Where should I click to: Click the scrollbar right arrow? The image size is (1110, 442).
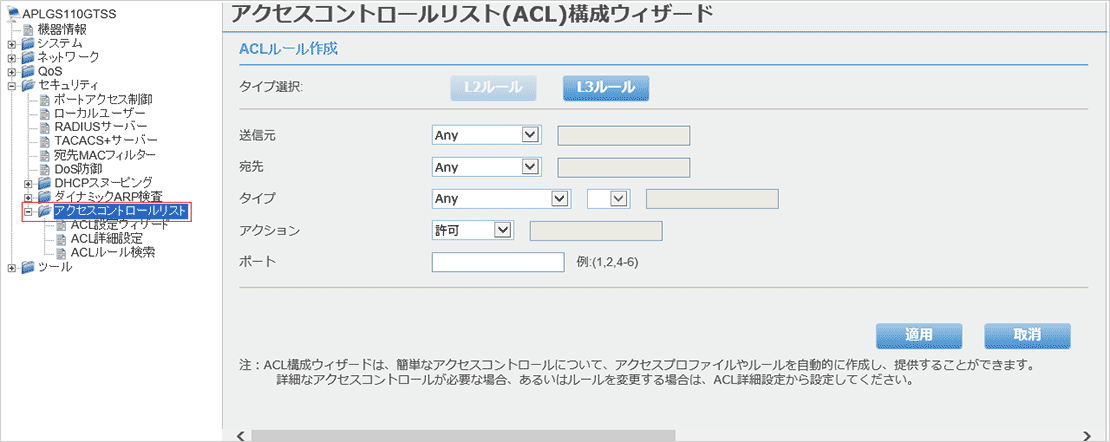click(x=1086, y=435)
